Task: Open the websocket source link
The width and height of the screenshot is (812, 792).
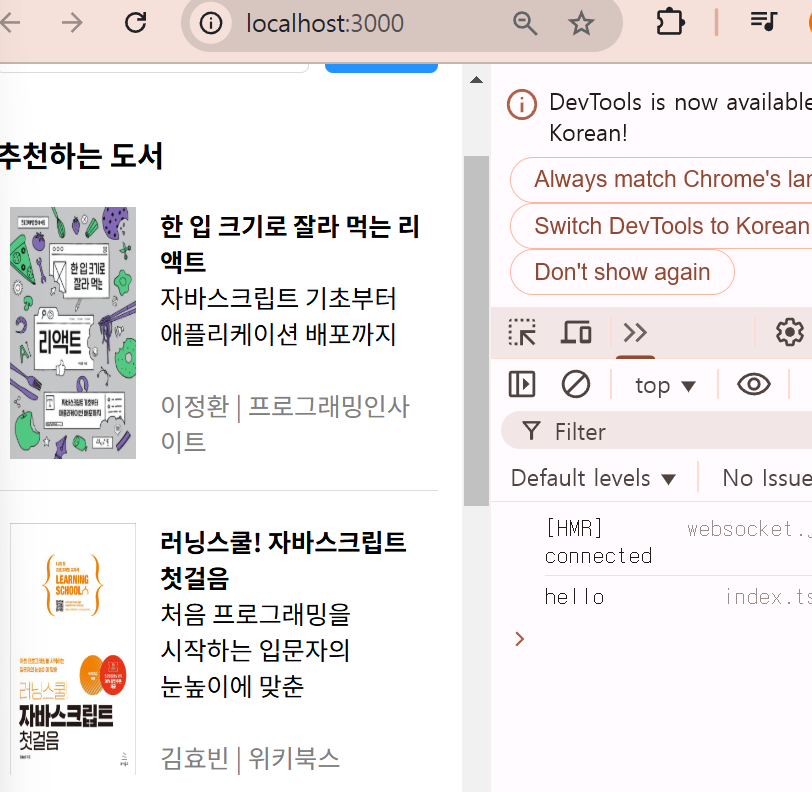Action: (x=749, y=529)
